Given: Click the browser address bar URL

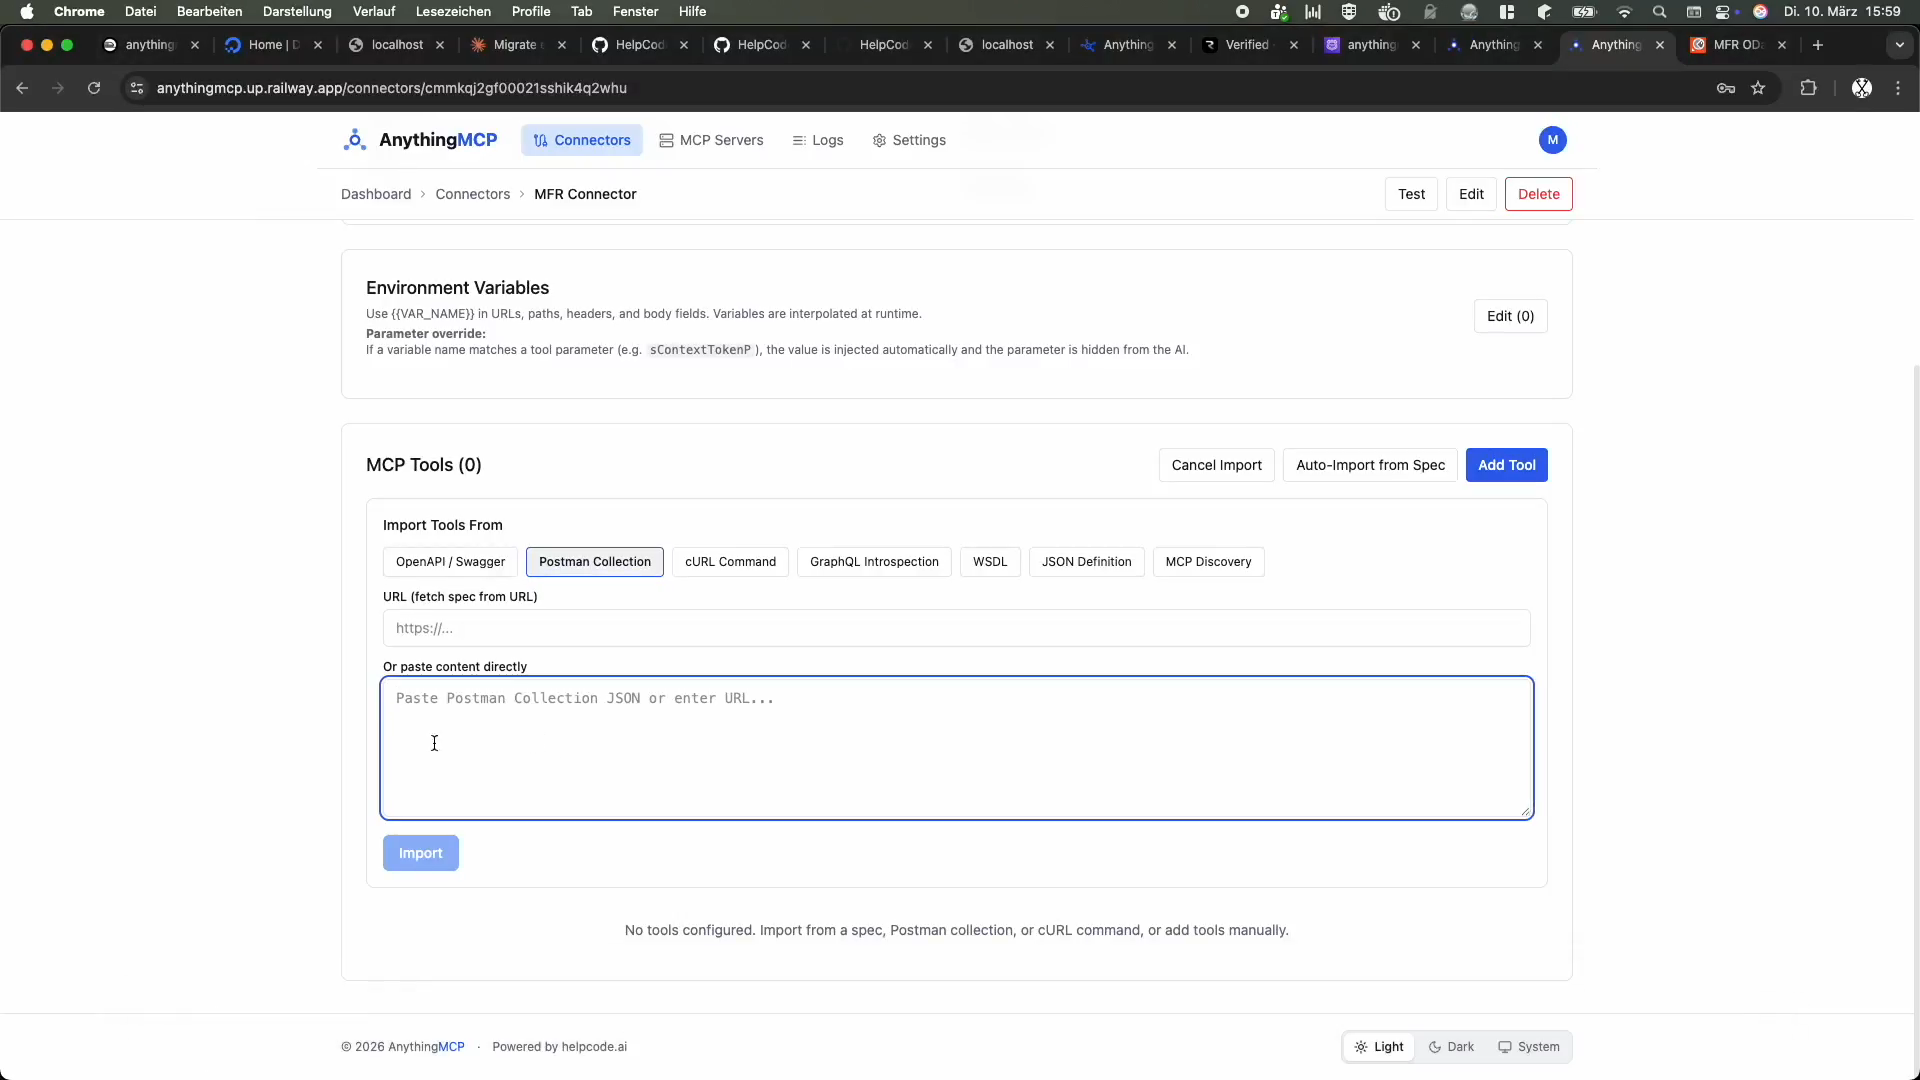Looking at the screenshot, I should 391,88.
